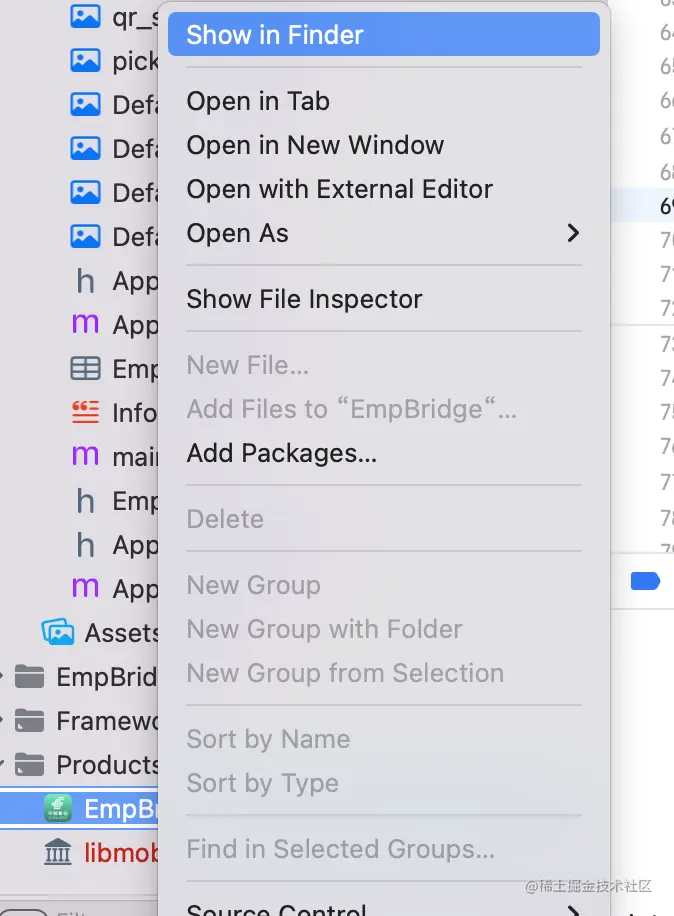Expand the Open As submenu arrow
The image size is (674, 916).
[x=573, y=233]
